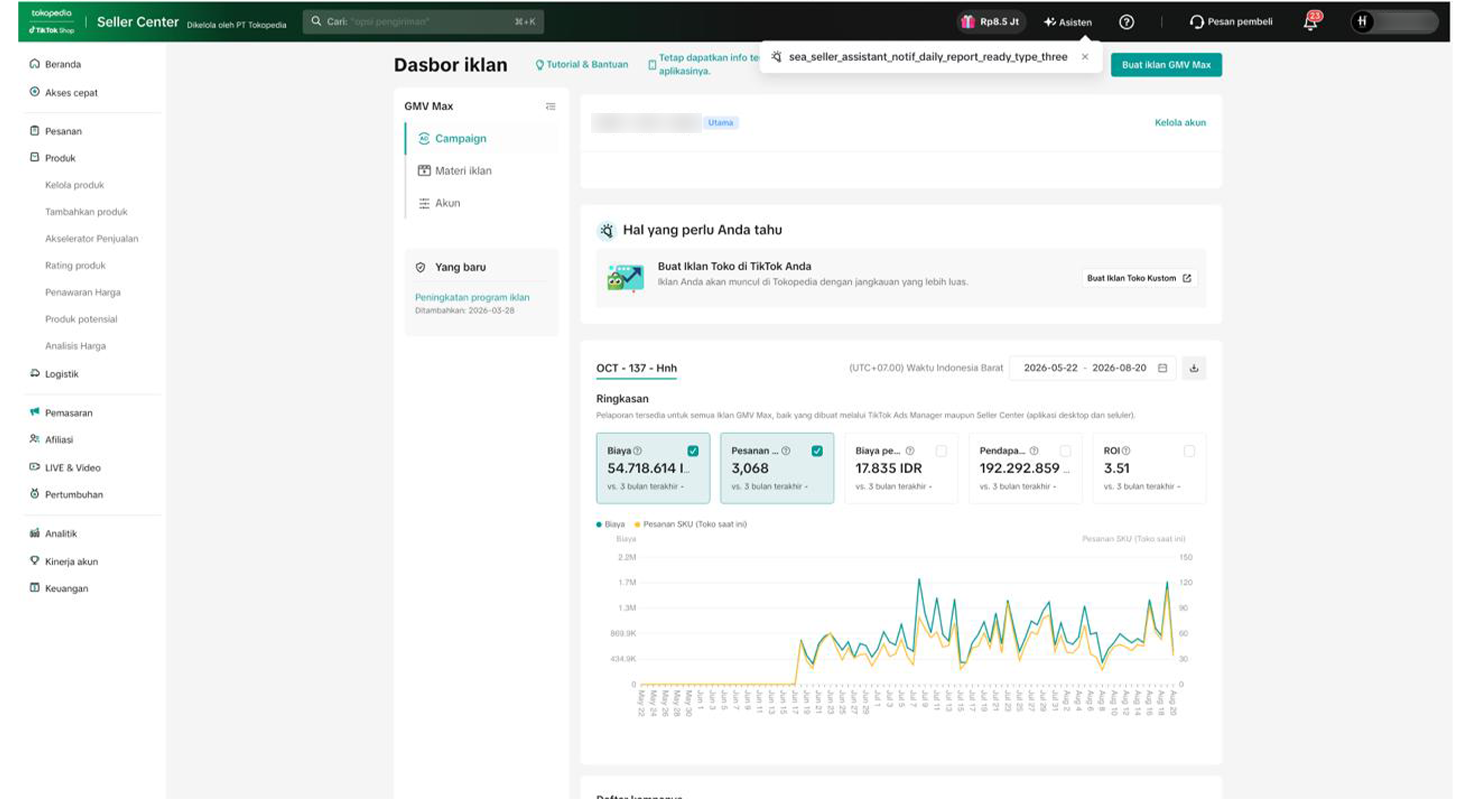Collapse the GMV Max side panel icon
Viewport: 1471px width, 799px height.
550,106
